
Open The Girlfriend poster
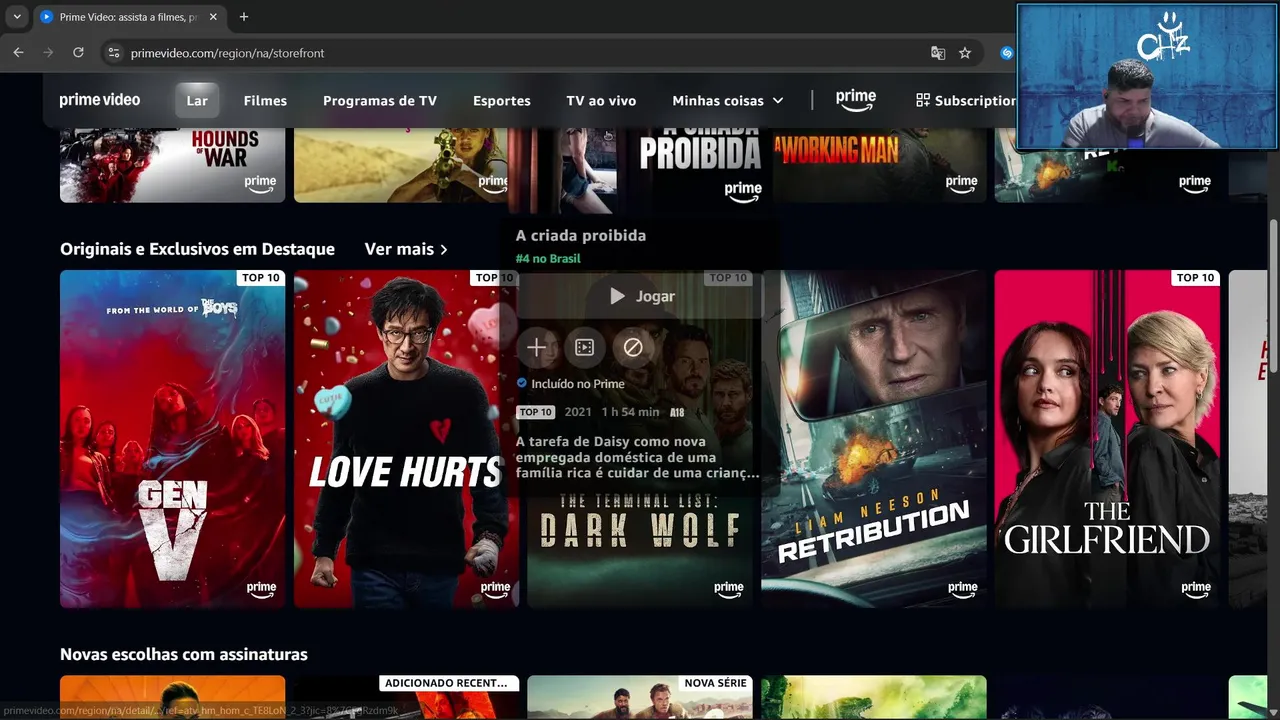(1107, 439)
